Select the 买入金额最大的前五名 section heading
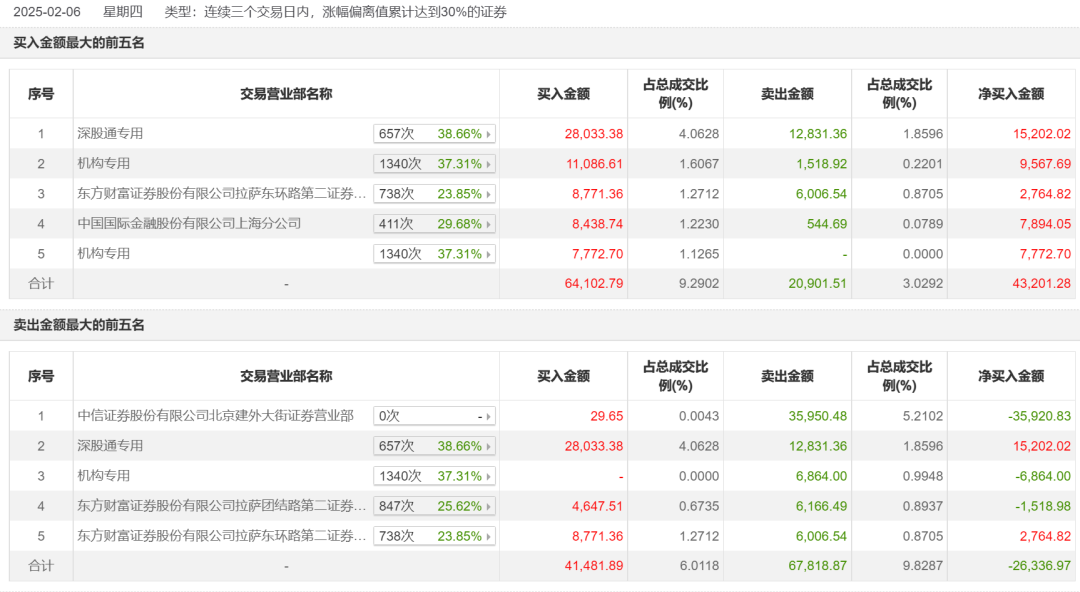1080x592 pixels. (x=79, y=43)
